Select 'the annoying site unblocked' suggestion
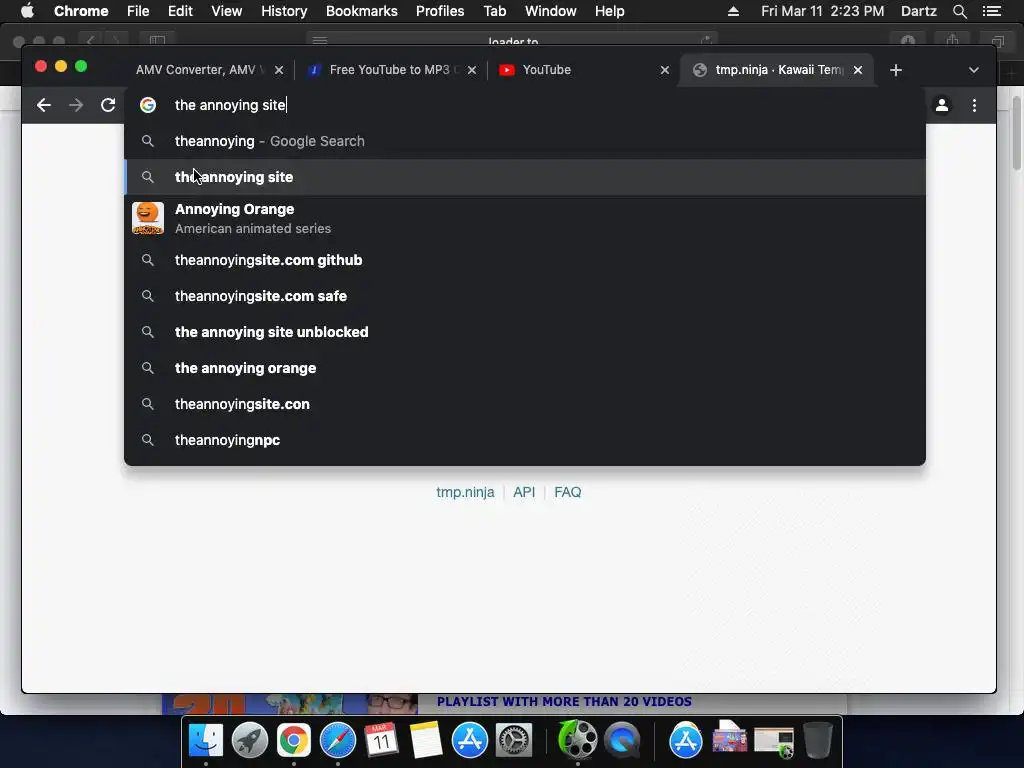 point(525,332)
